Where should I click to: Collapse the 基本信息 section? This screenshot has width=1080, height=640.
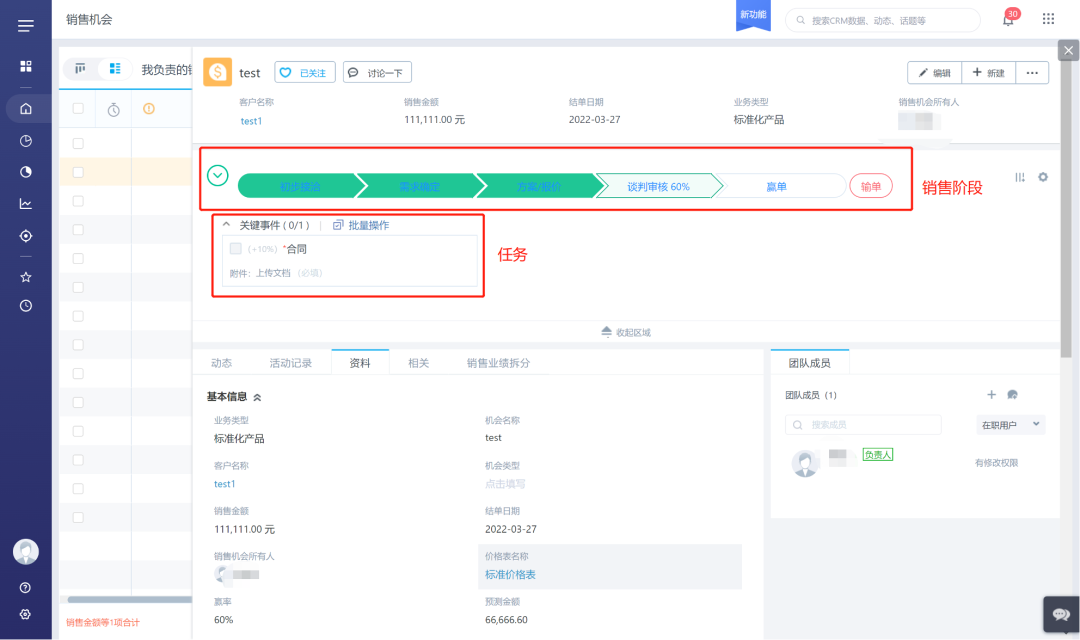point(257,397)
